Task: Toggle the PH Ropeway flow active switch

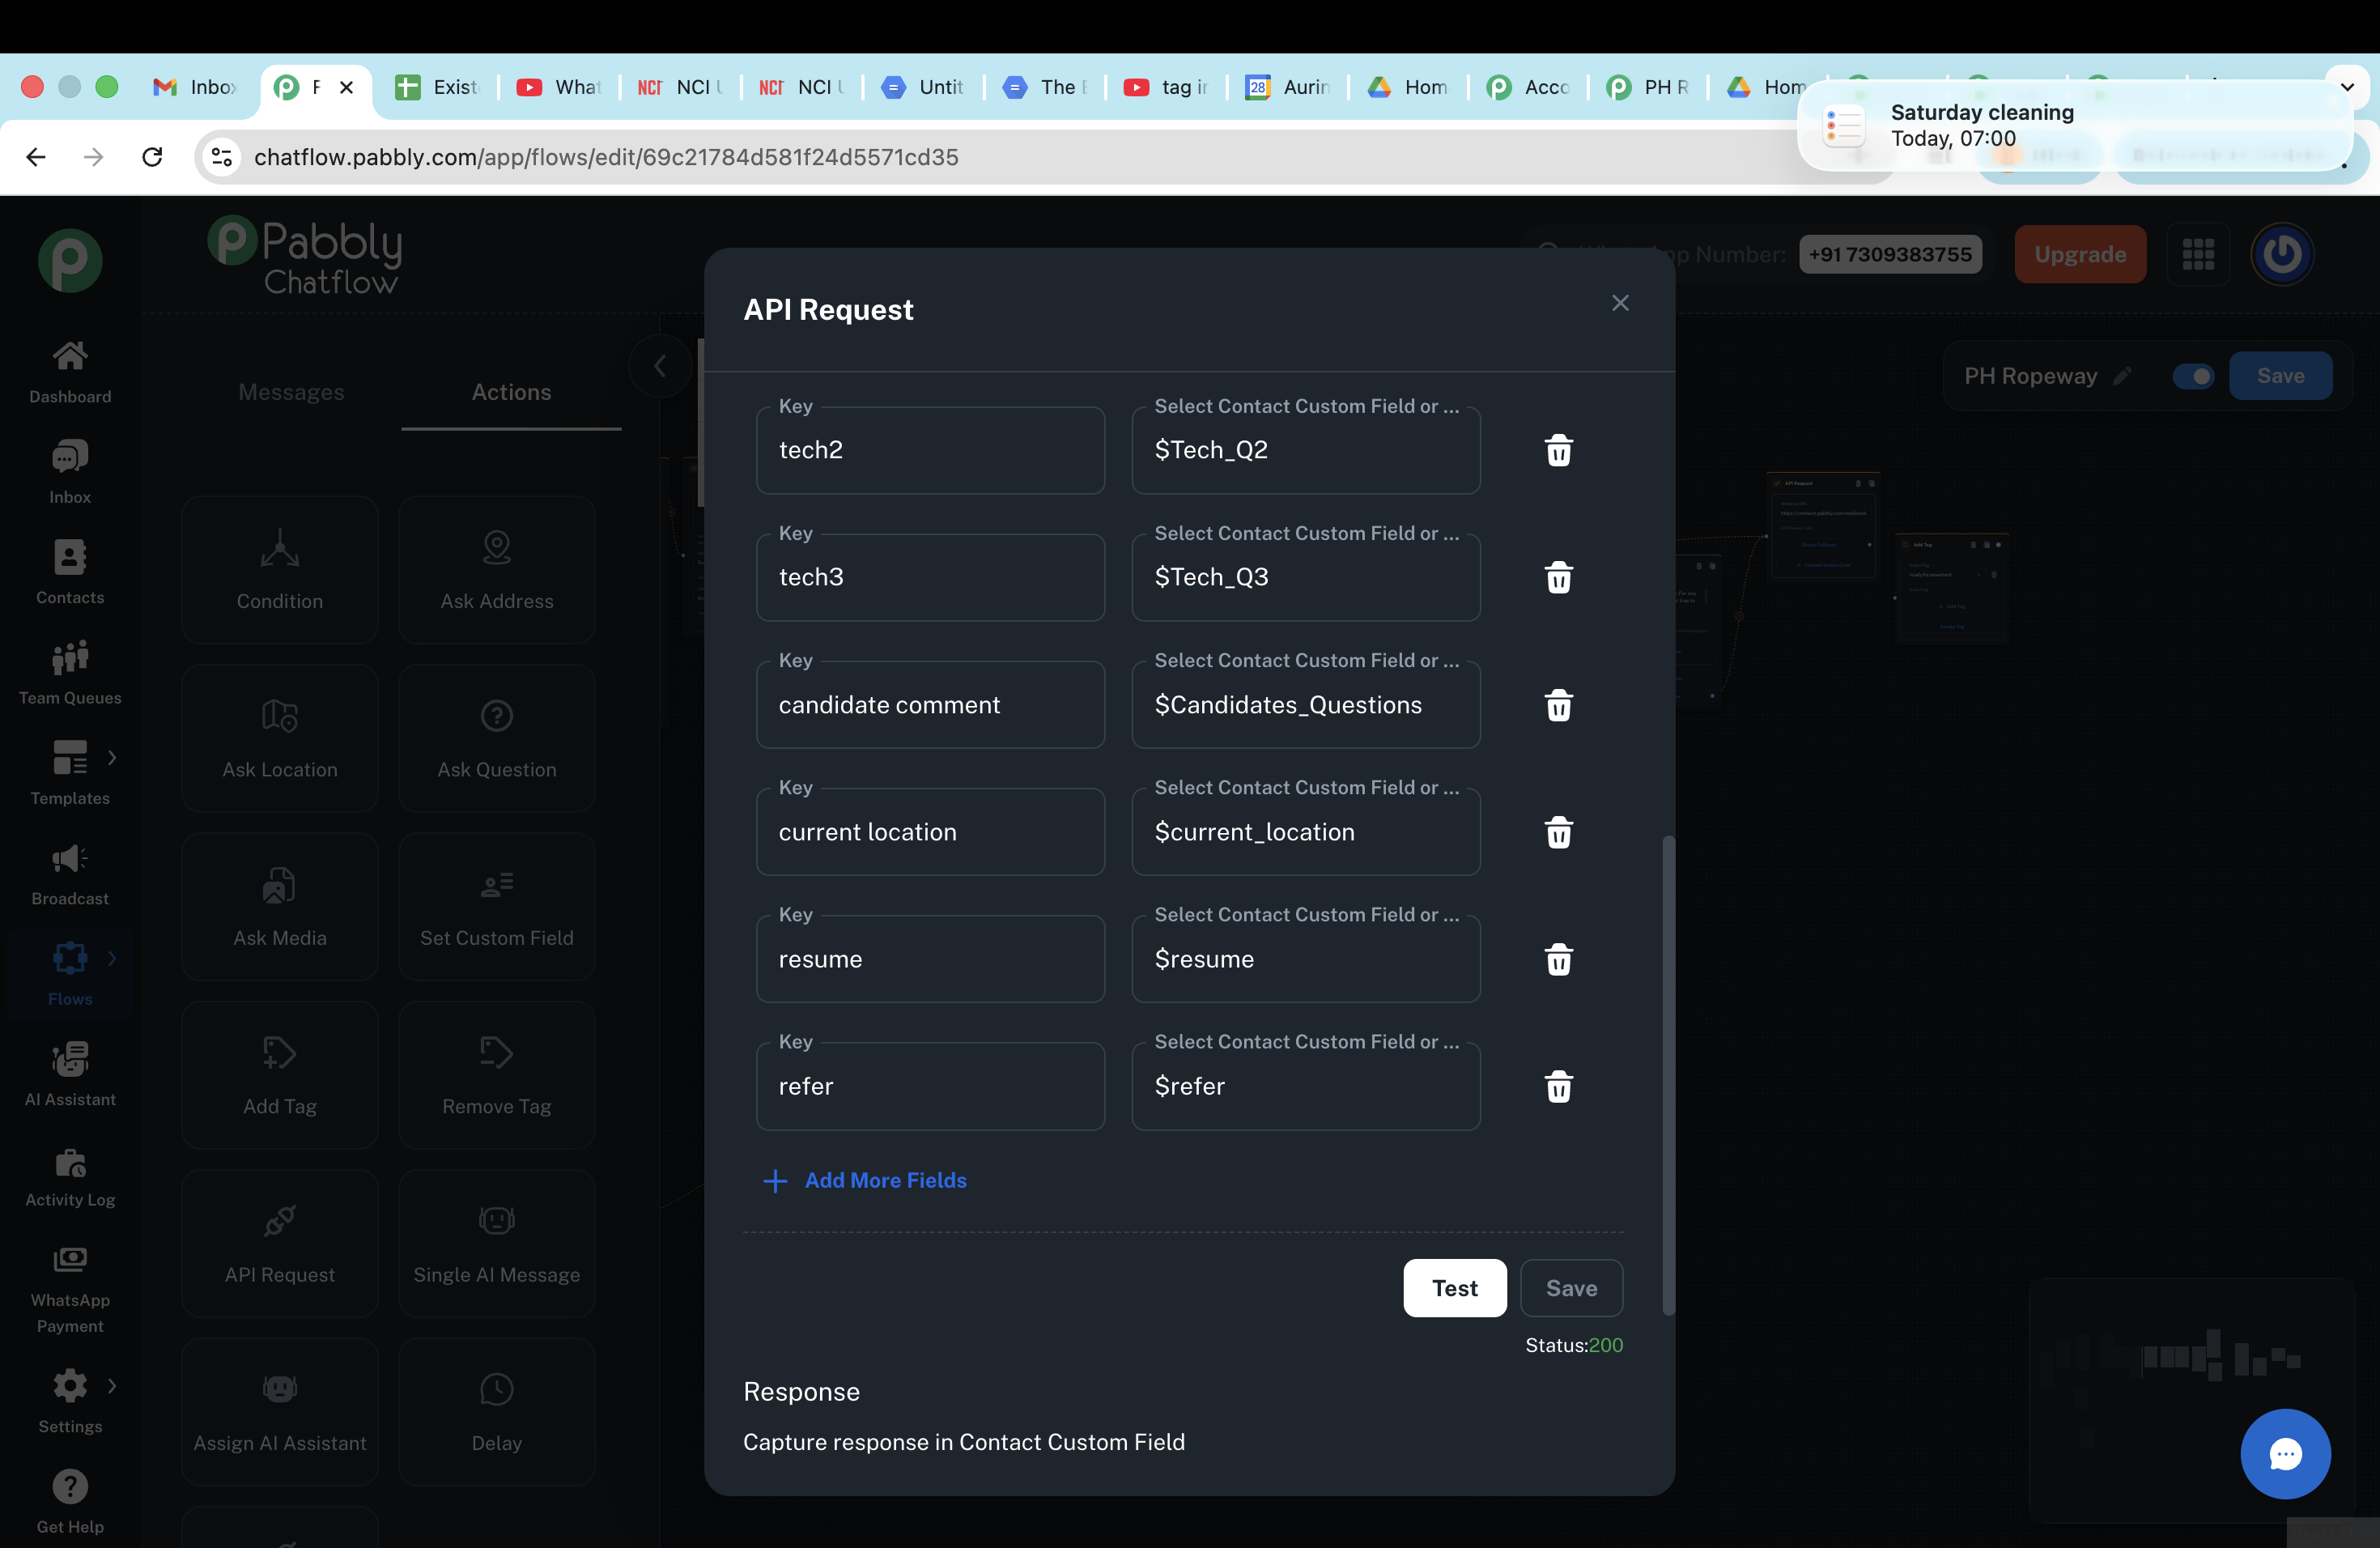Action: tap(2193, 376)
